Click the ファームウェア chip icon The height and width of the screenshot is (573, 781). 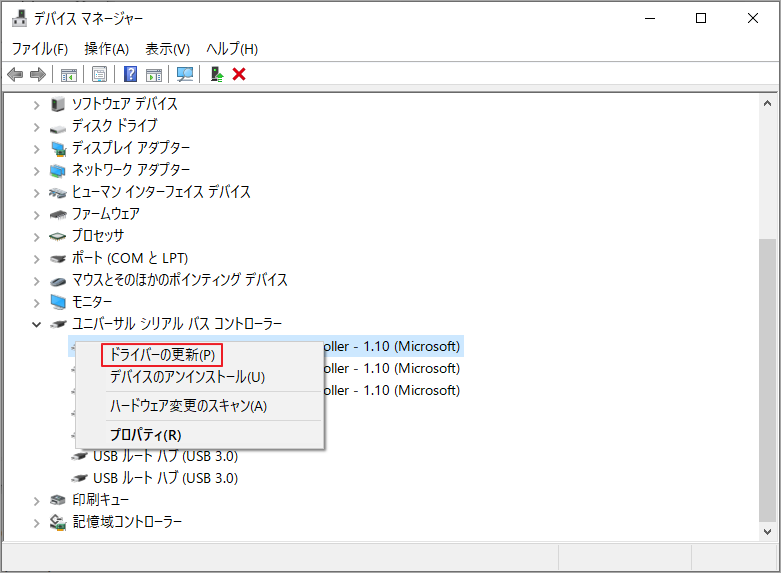click(x=58, y=215)
